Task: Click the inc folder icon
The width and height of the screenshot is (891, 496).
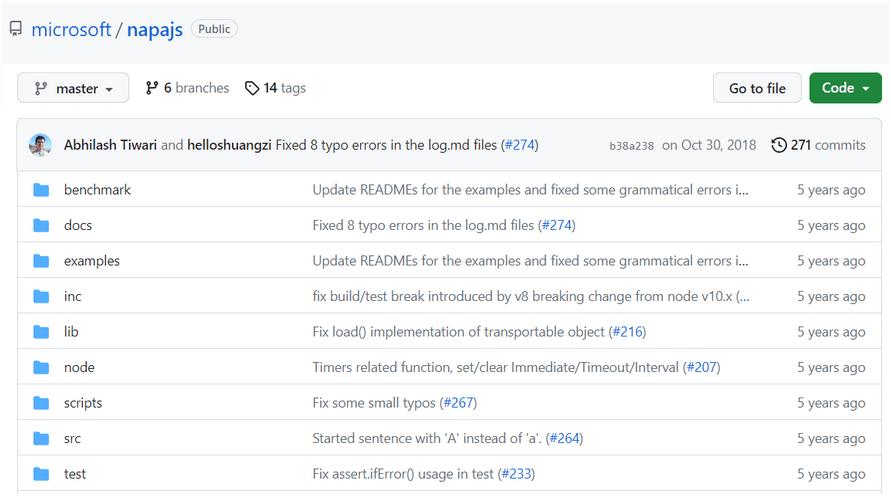Action: coord(41,296)
